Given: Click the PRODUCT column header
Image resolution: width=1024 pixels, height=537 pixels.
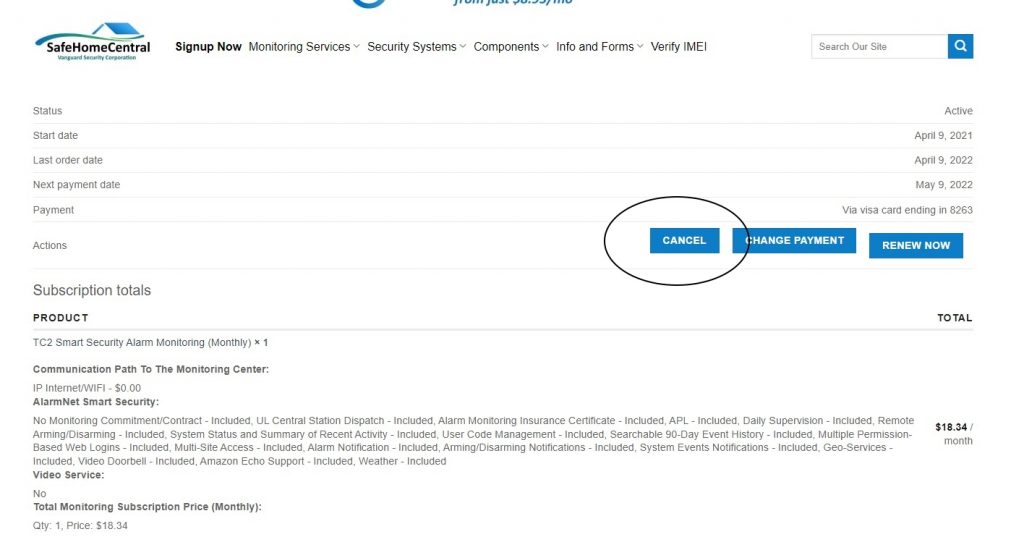Looking at the screenshot, I should point(61,317).
